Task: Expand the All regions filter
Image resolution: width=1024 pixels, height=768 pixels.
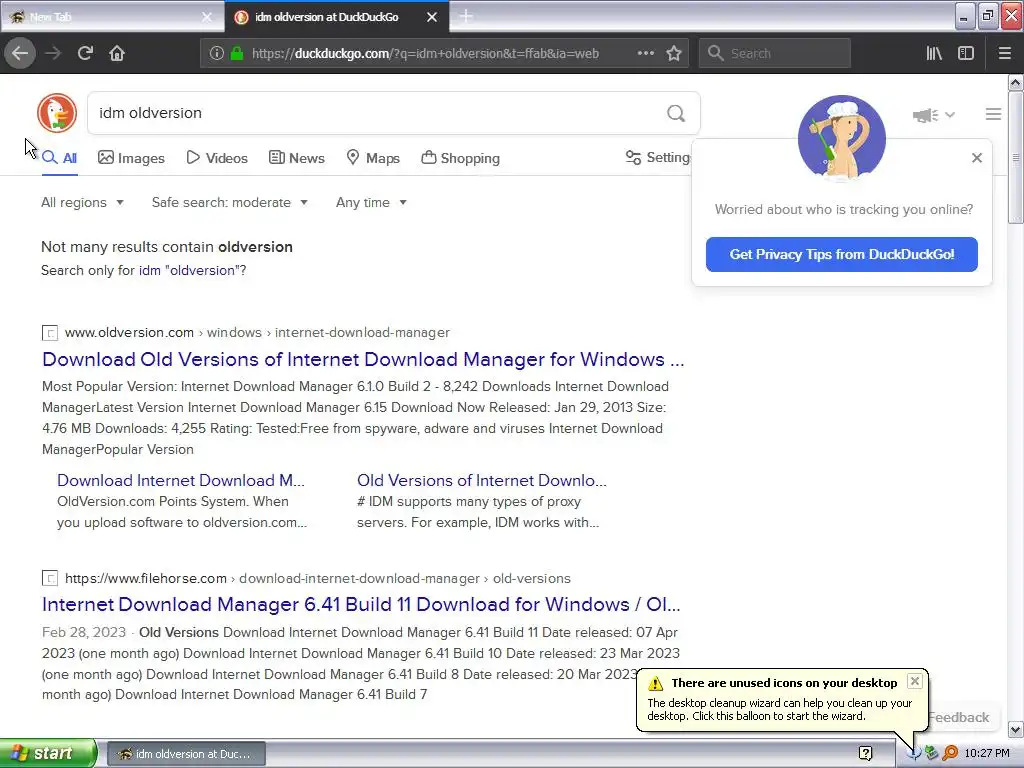Action: (x=82, y=202)
